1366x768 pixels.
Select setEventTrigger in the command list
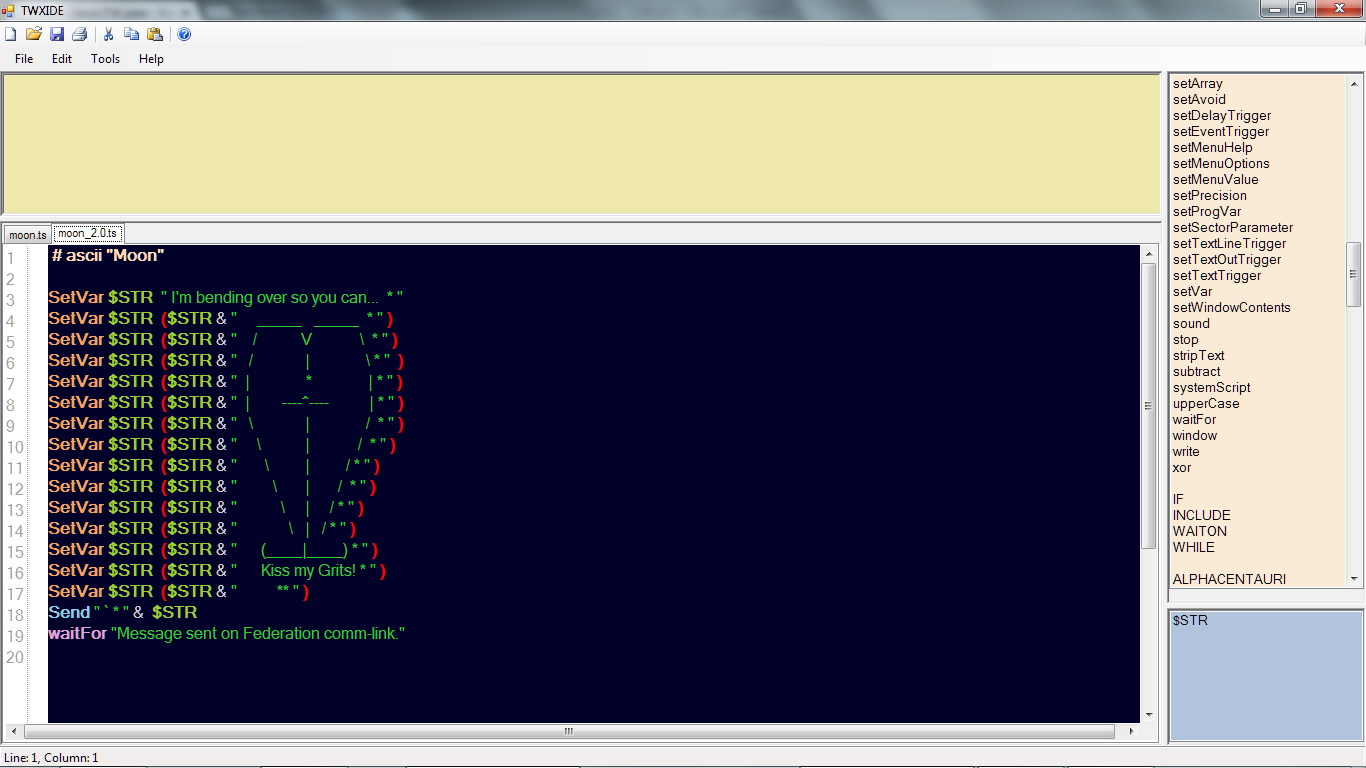(x=1221, y=131)
